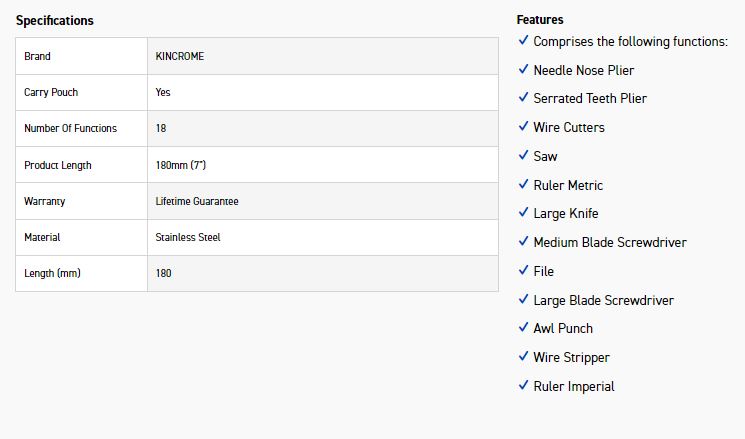Image resolution: width=745 pixels, height=439 pixels.
Task: Select the Wire Stripper feature item
Action: pos(571,357)
